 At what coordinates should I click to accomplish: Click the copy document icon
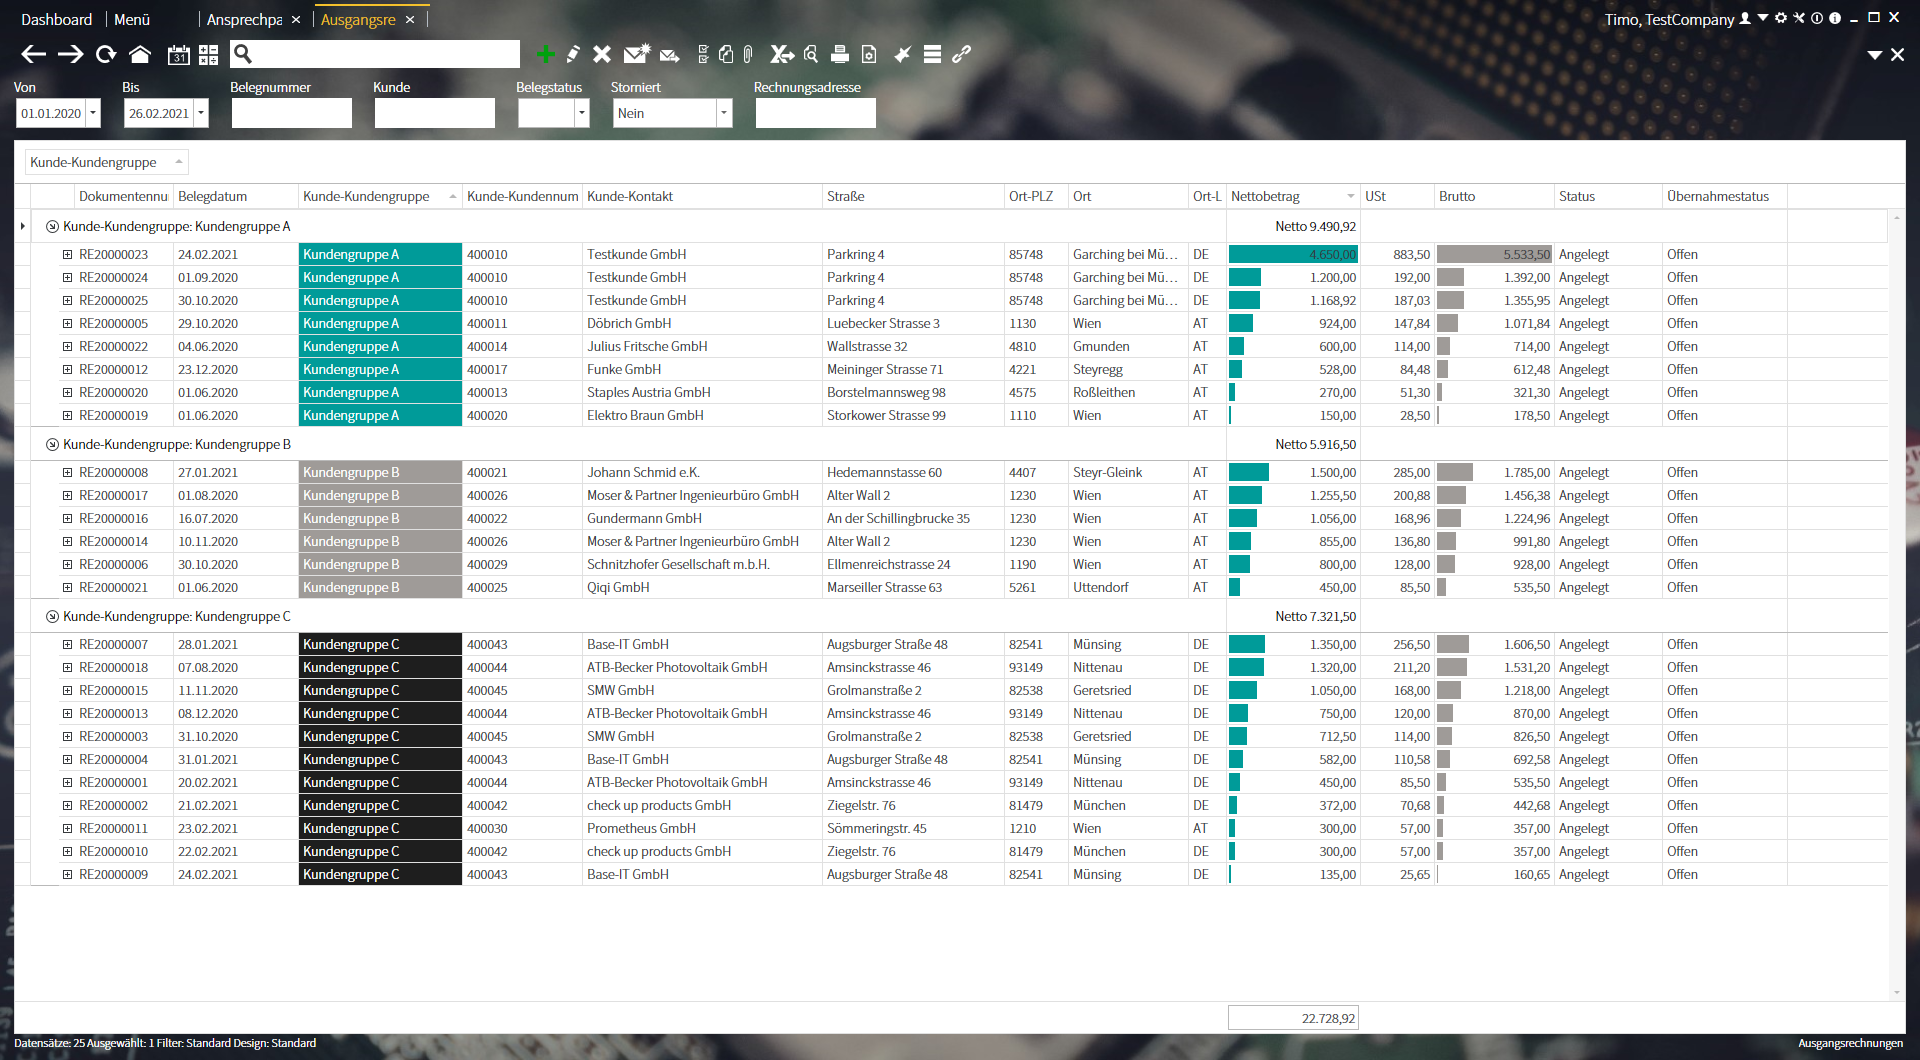tap(726, 54)
